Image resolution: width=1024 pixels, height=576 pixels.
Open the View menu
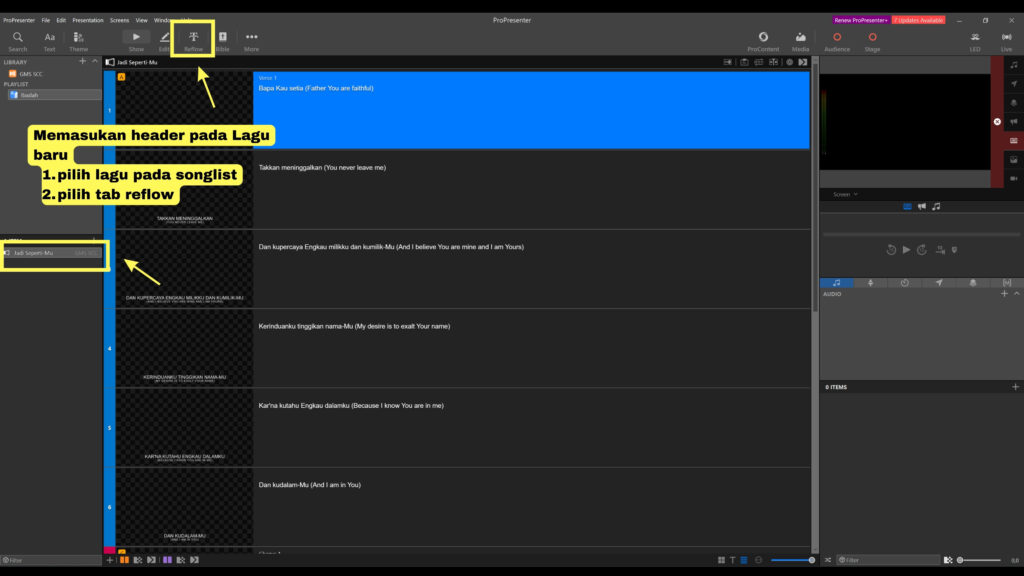pos(141,20)
